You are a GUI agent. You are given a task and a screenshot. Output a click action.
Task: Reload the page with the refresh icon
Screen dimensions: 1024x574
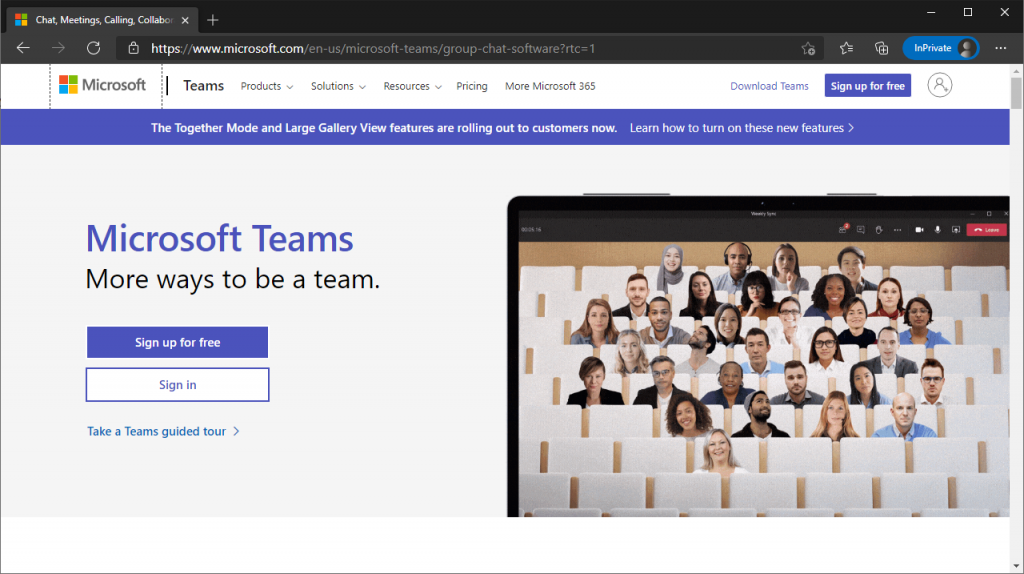point(93,48)
